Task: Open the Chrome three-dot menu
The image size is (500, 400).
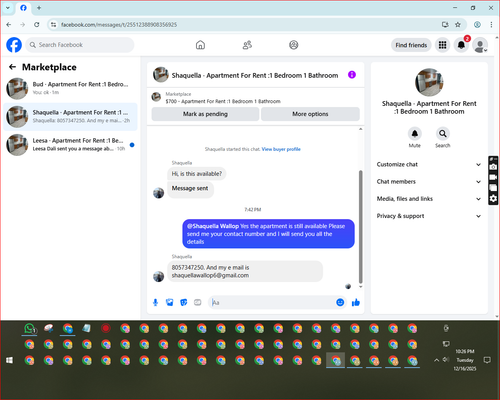Action: [x=491, y=24]
